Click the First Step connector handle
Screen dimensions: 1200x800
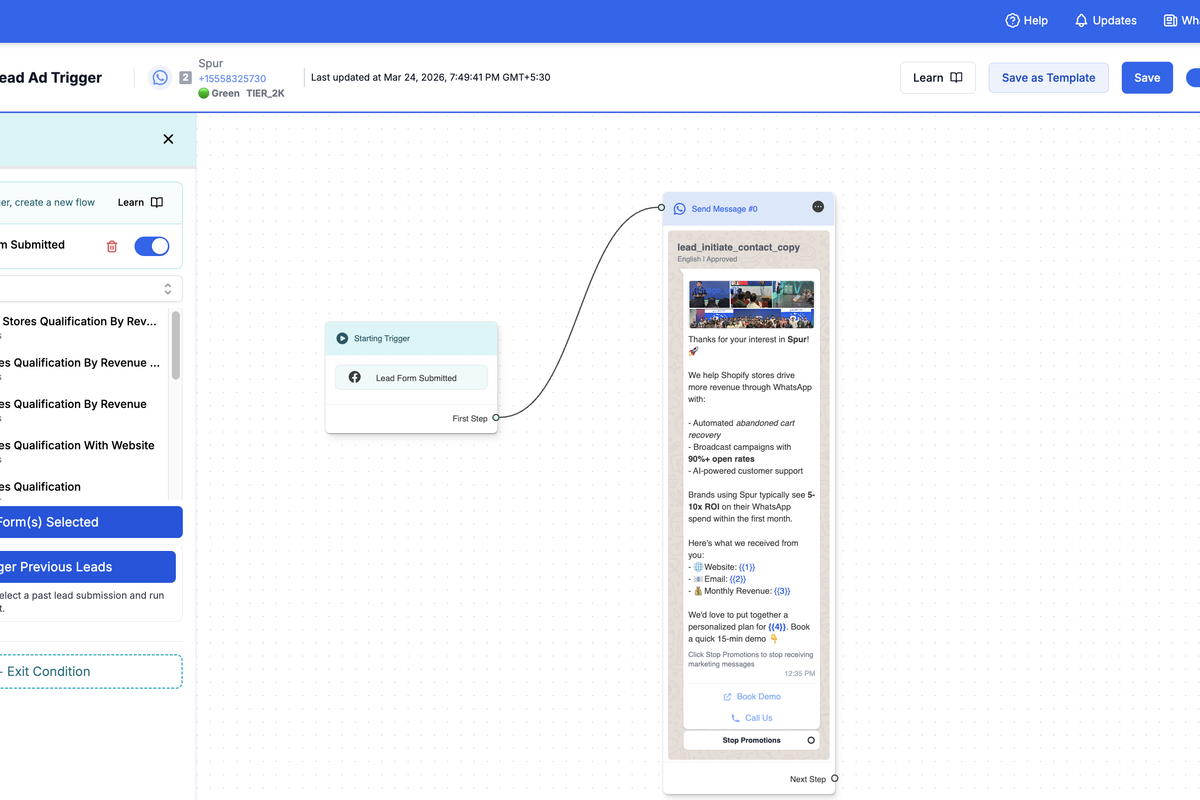(x=496, y=418)
